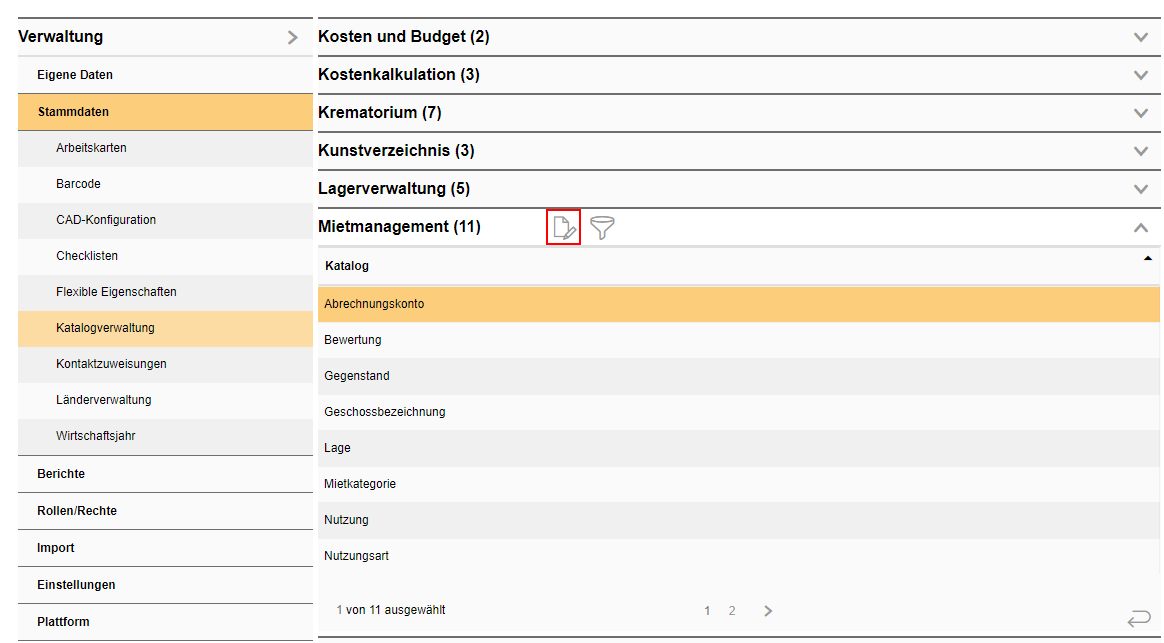Viewport: 1164px width, 643px height.
Task: Go to page 2 of catalog list
Action: (732, 611)
